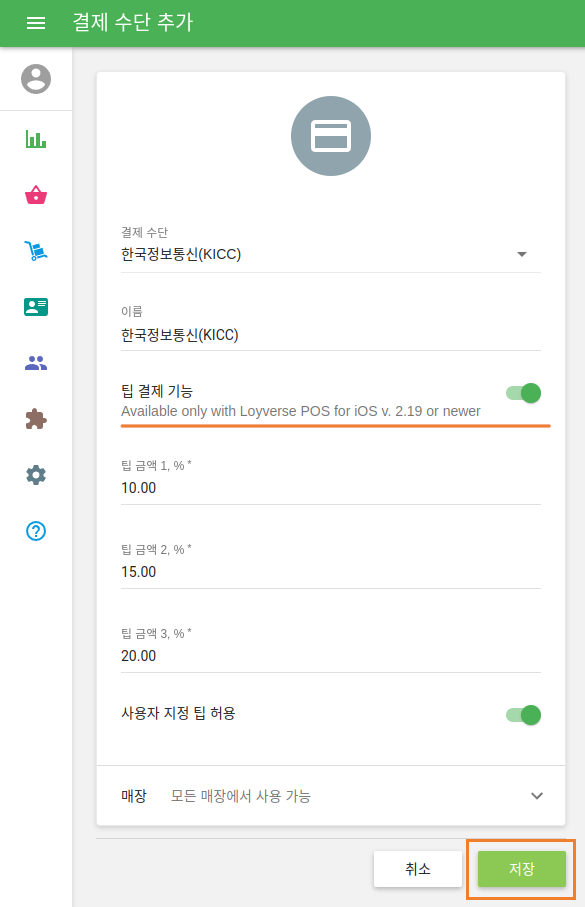Click the help question mark icon

(36, 531)
